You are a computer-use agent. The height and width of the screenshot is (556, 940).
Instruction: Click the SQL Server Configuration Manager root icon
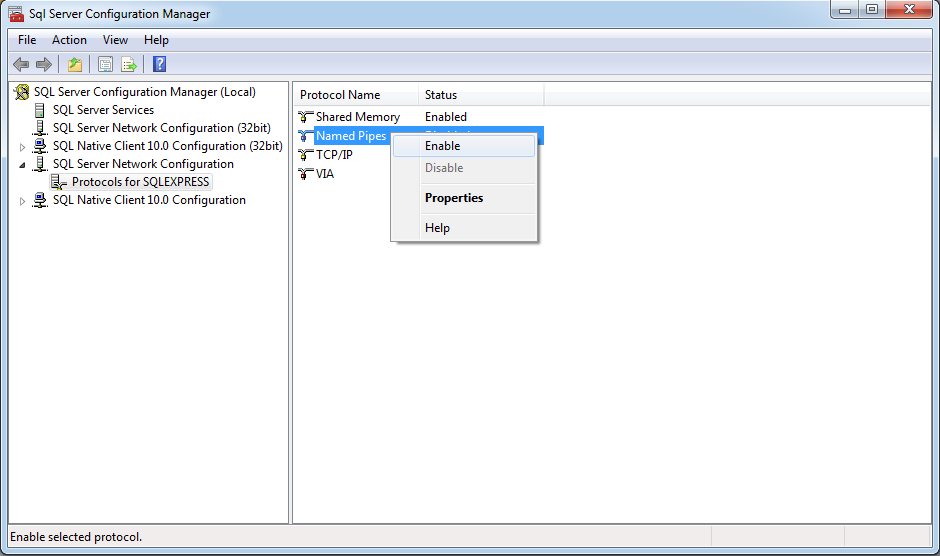point(22,92)
